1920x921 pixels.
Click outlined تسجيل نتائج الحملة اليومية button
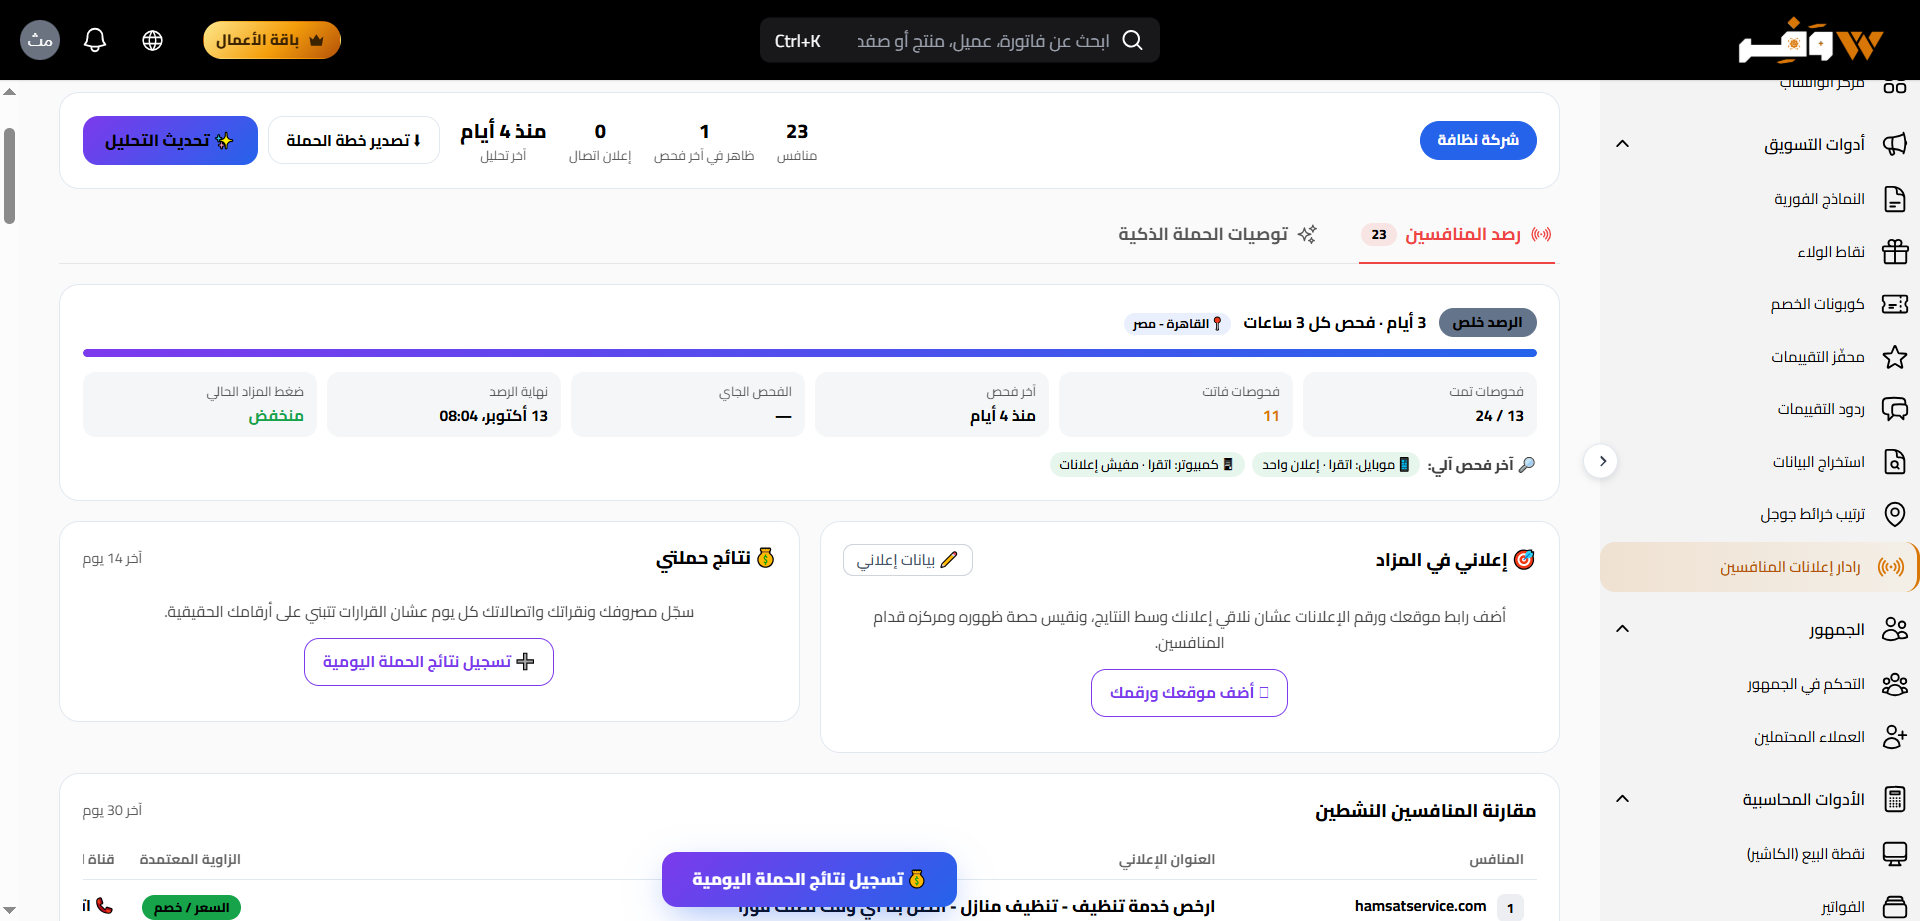[429, 662]
